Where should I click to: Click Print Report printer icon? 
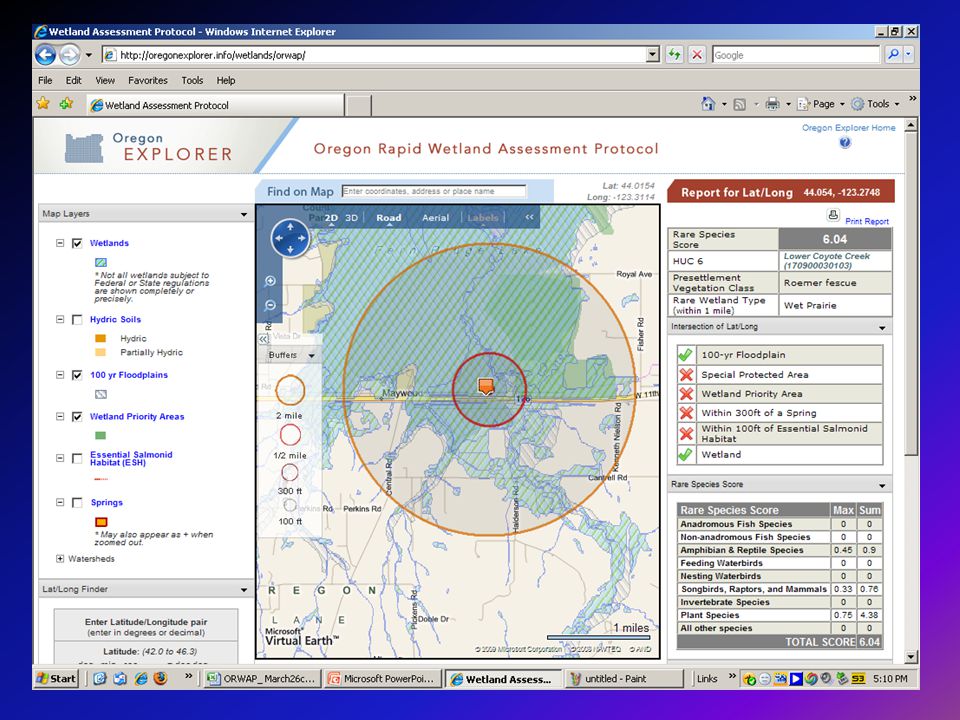[833, 215]
